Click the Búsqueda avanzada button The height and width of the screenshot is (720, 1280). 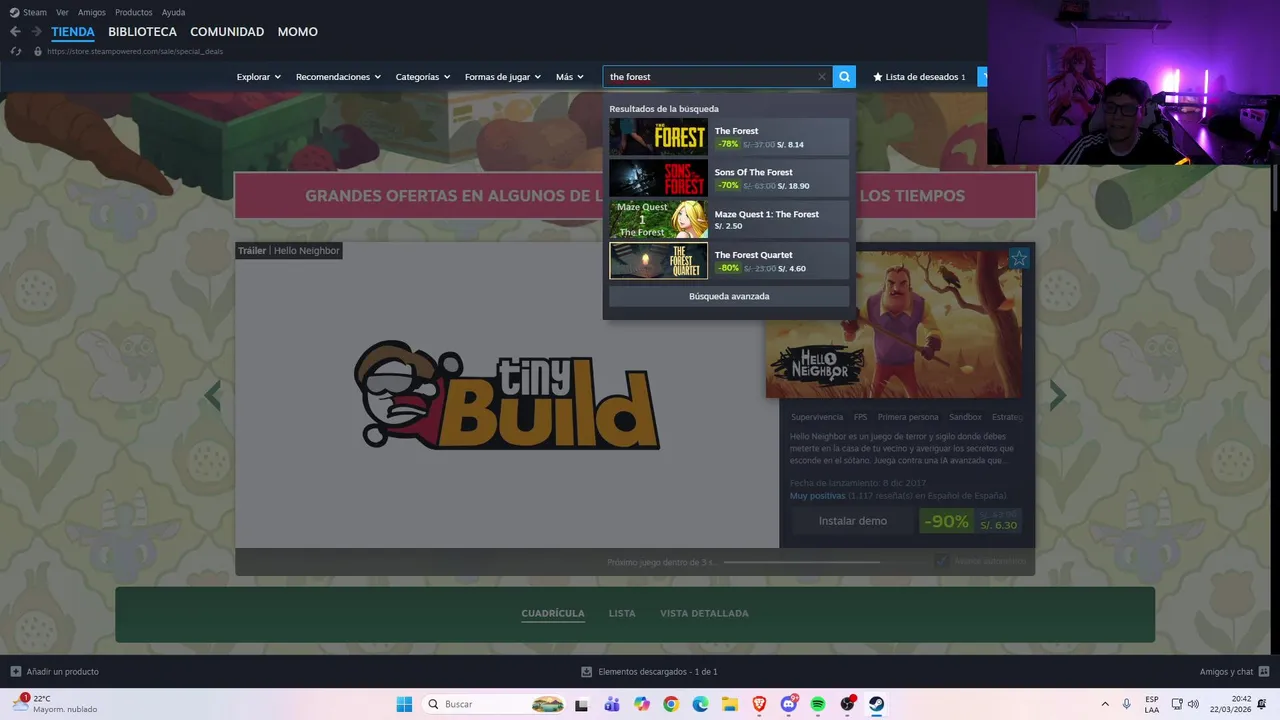[729, 296]
